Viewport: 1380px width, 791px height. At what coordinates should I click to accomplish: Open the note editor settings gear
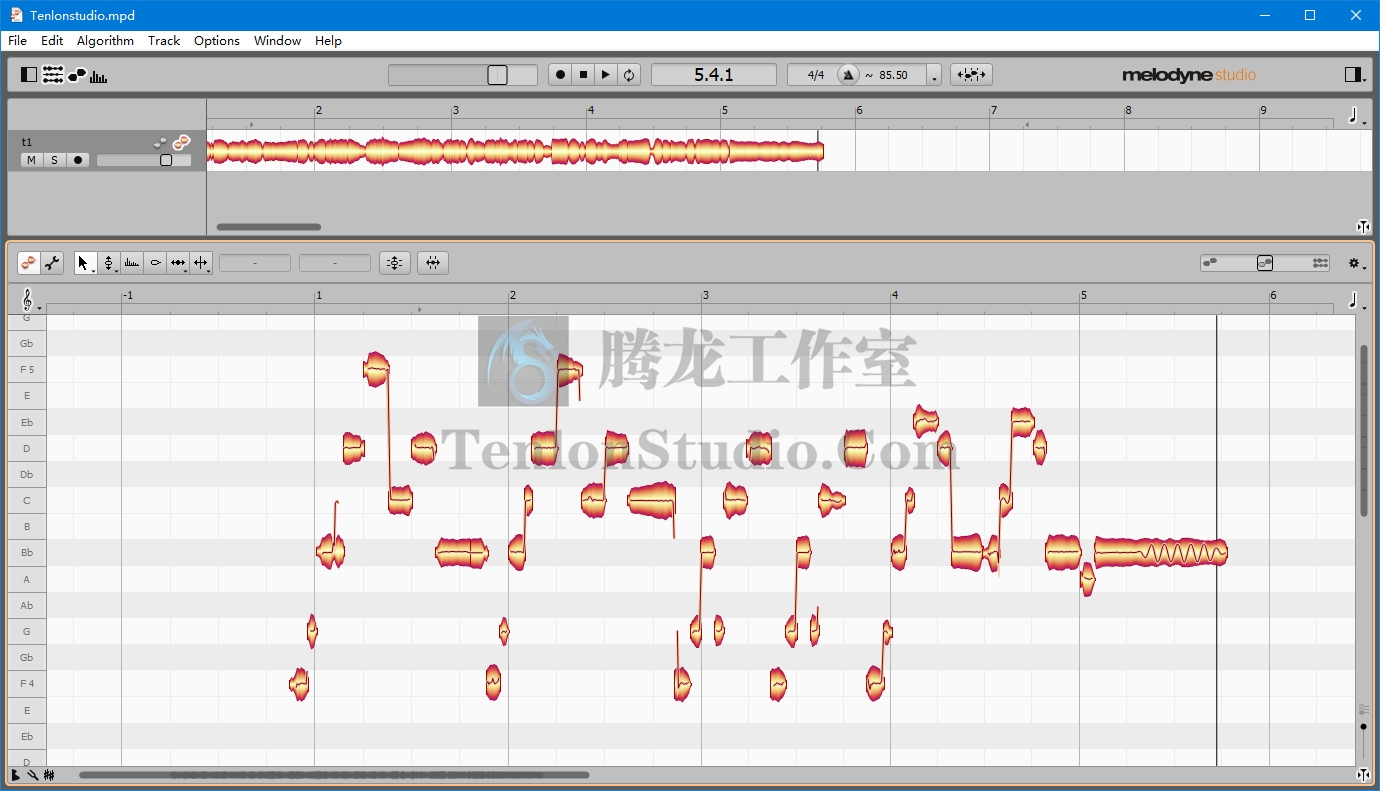point(1356,263)
